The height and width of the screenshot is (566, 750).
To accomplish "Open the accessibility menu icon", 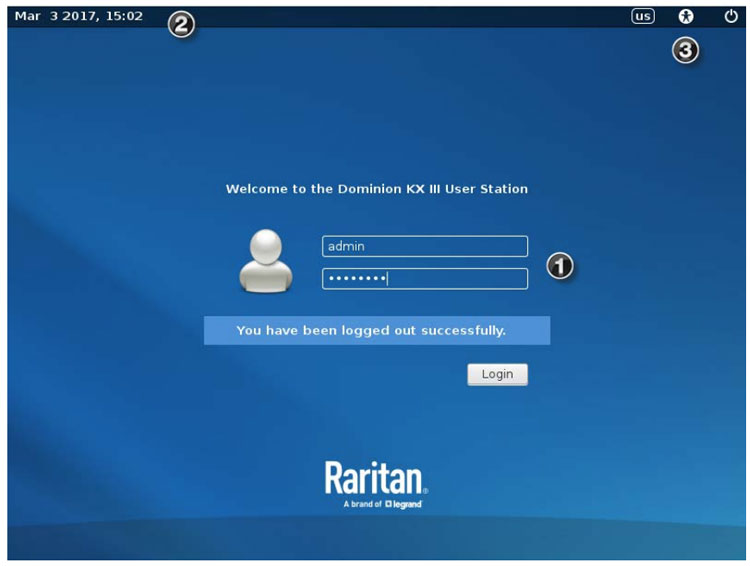I will coord(686,16).
